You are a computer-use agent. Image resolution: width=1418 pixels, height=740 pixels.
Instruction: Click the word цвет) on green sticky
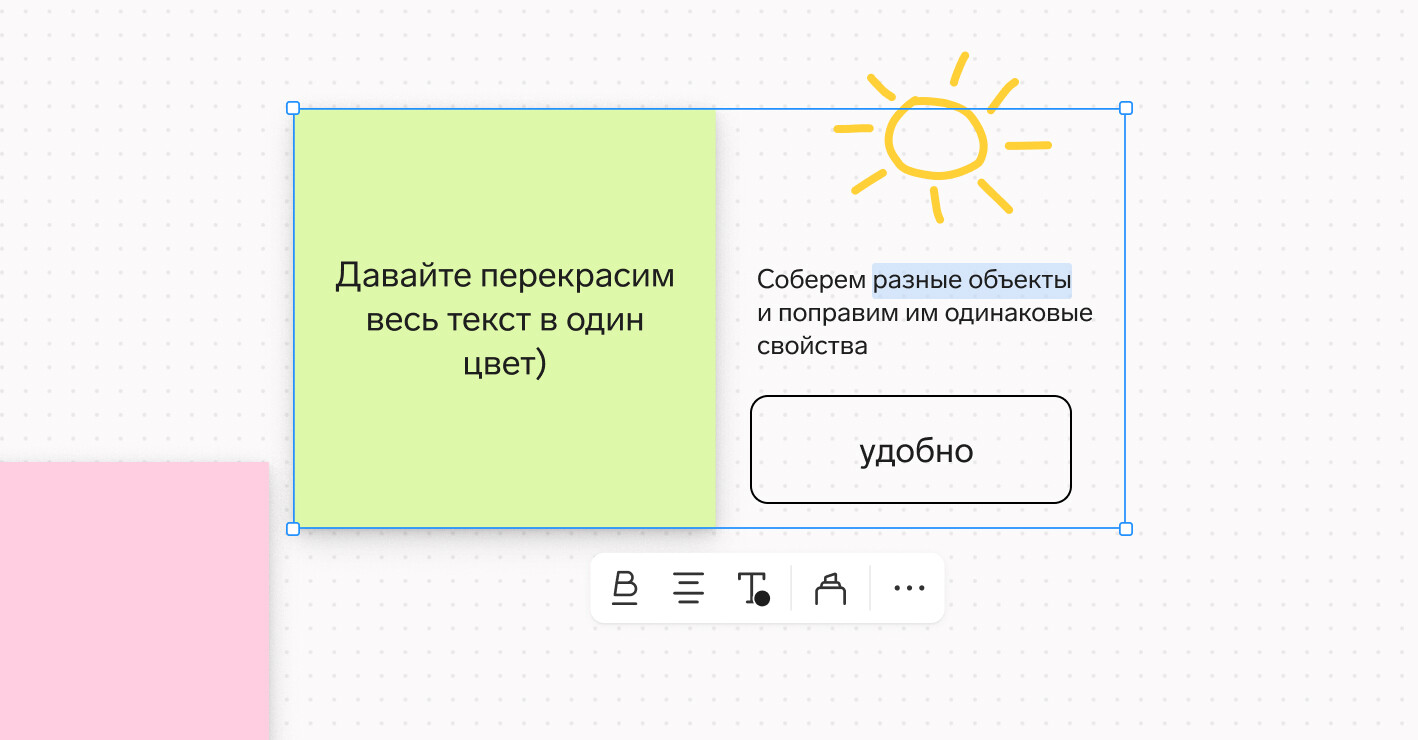[505, 363]
